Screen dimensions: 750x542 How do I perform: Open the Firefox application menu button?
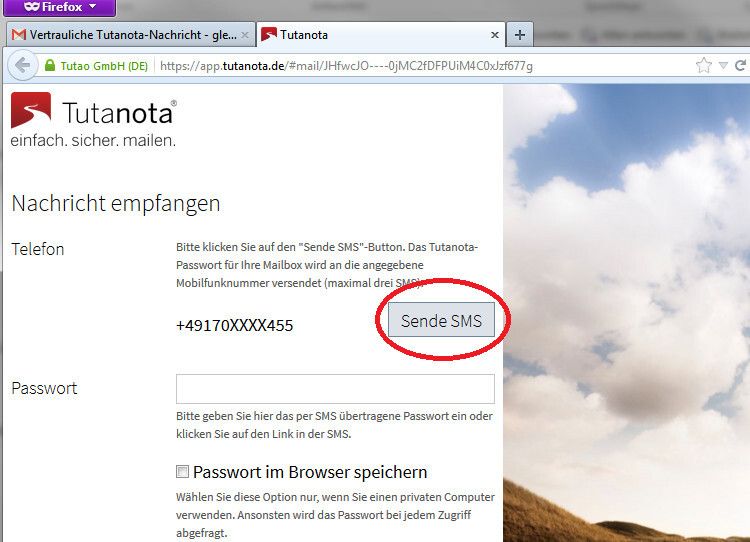tap(59, 7)
